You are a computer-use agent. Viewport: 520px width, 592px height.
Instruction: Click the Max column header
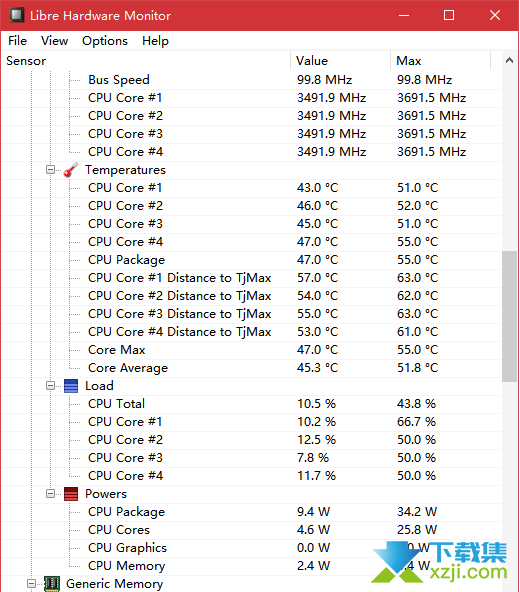point(440,61)
